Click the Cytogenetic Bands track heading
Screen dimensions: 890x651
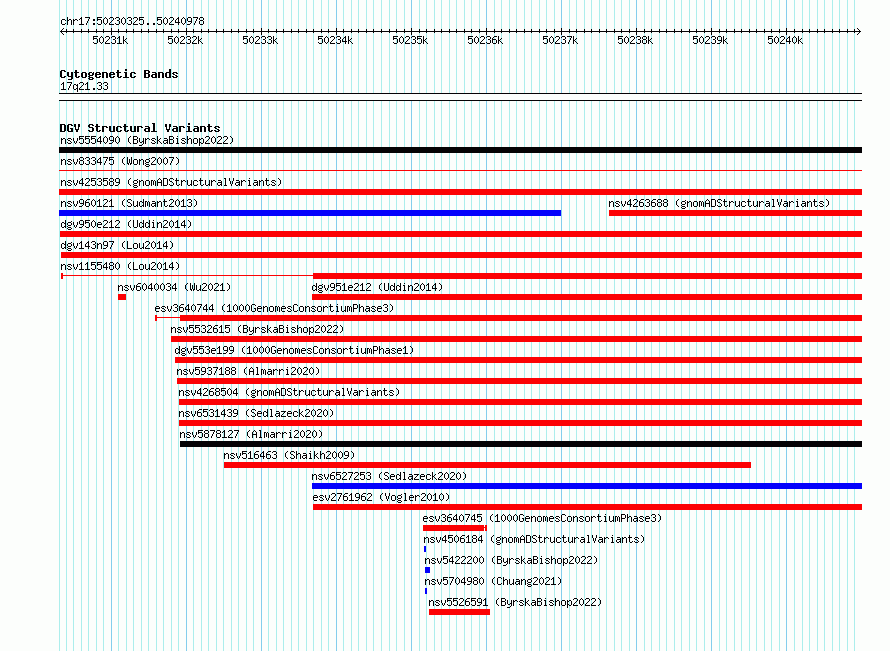[x=119, y=74]
